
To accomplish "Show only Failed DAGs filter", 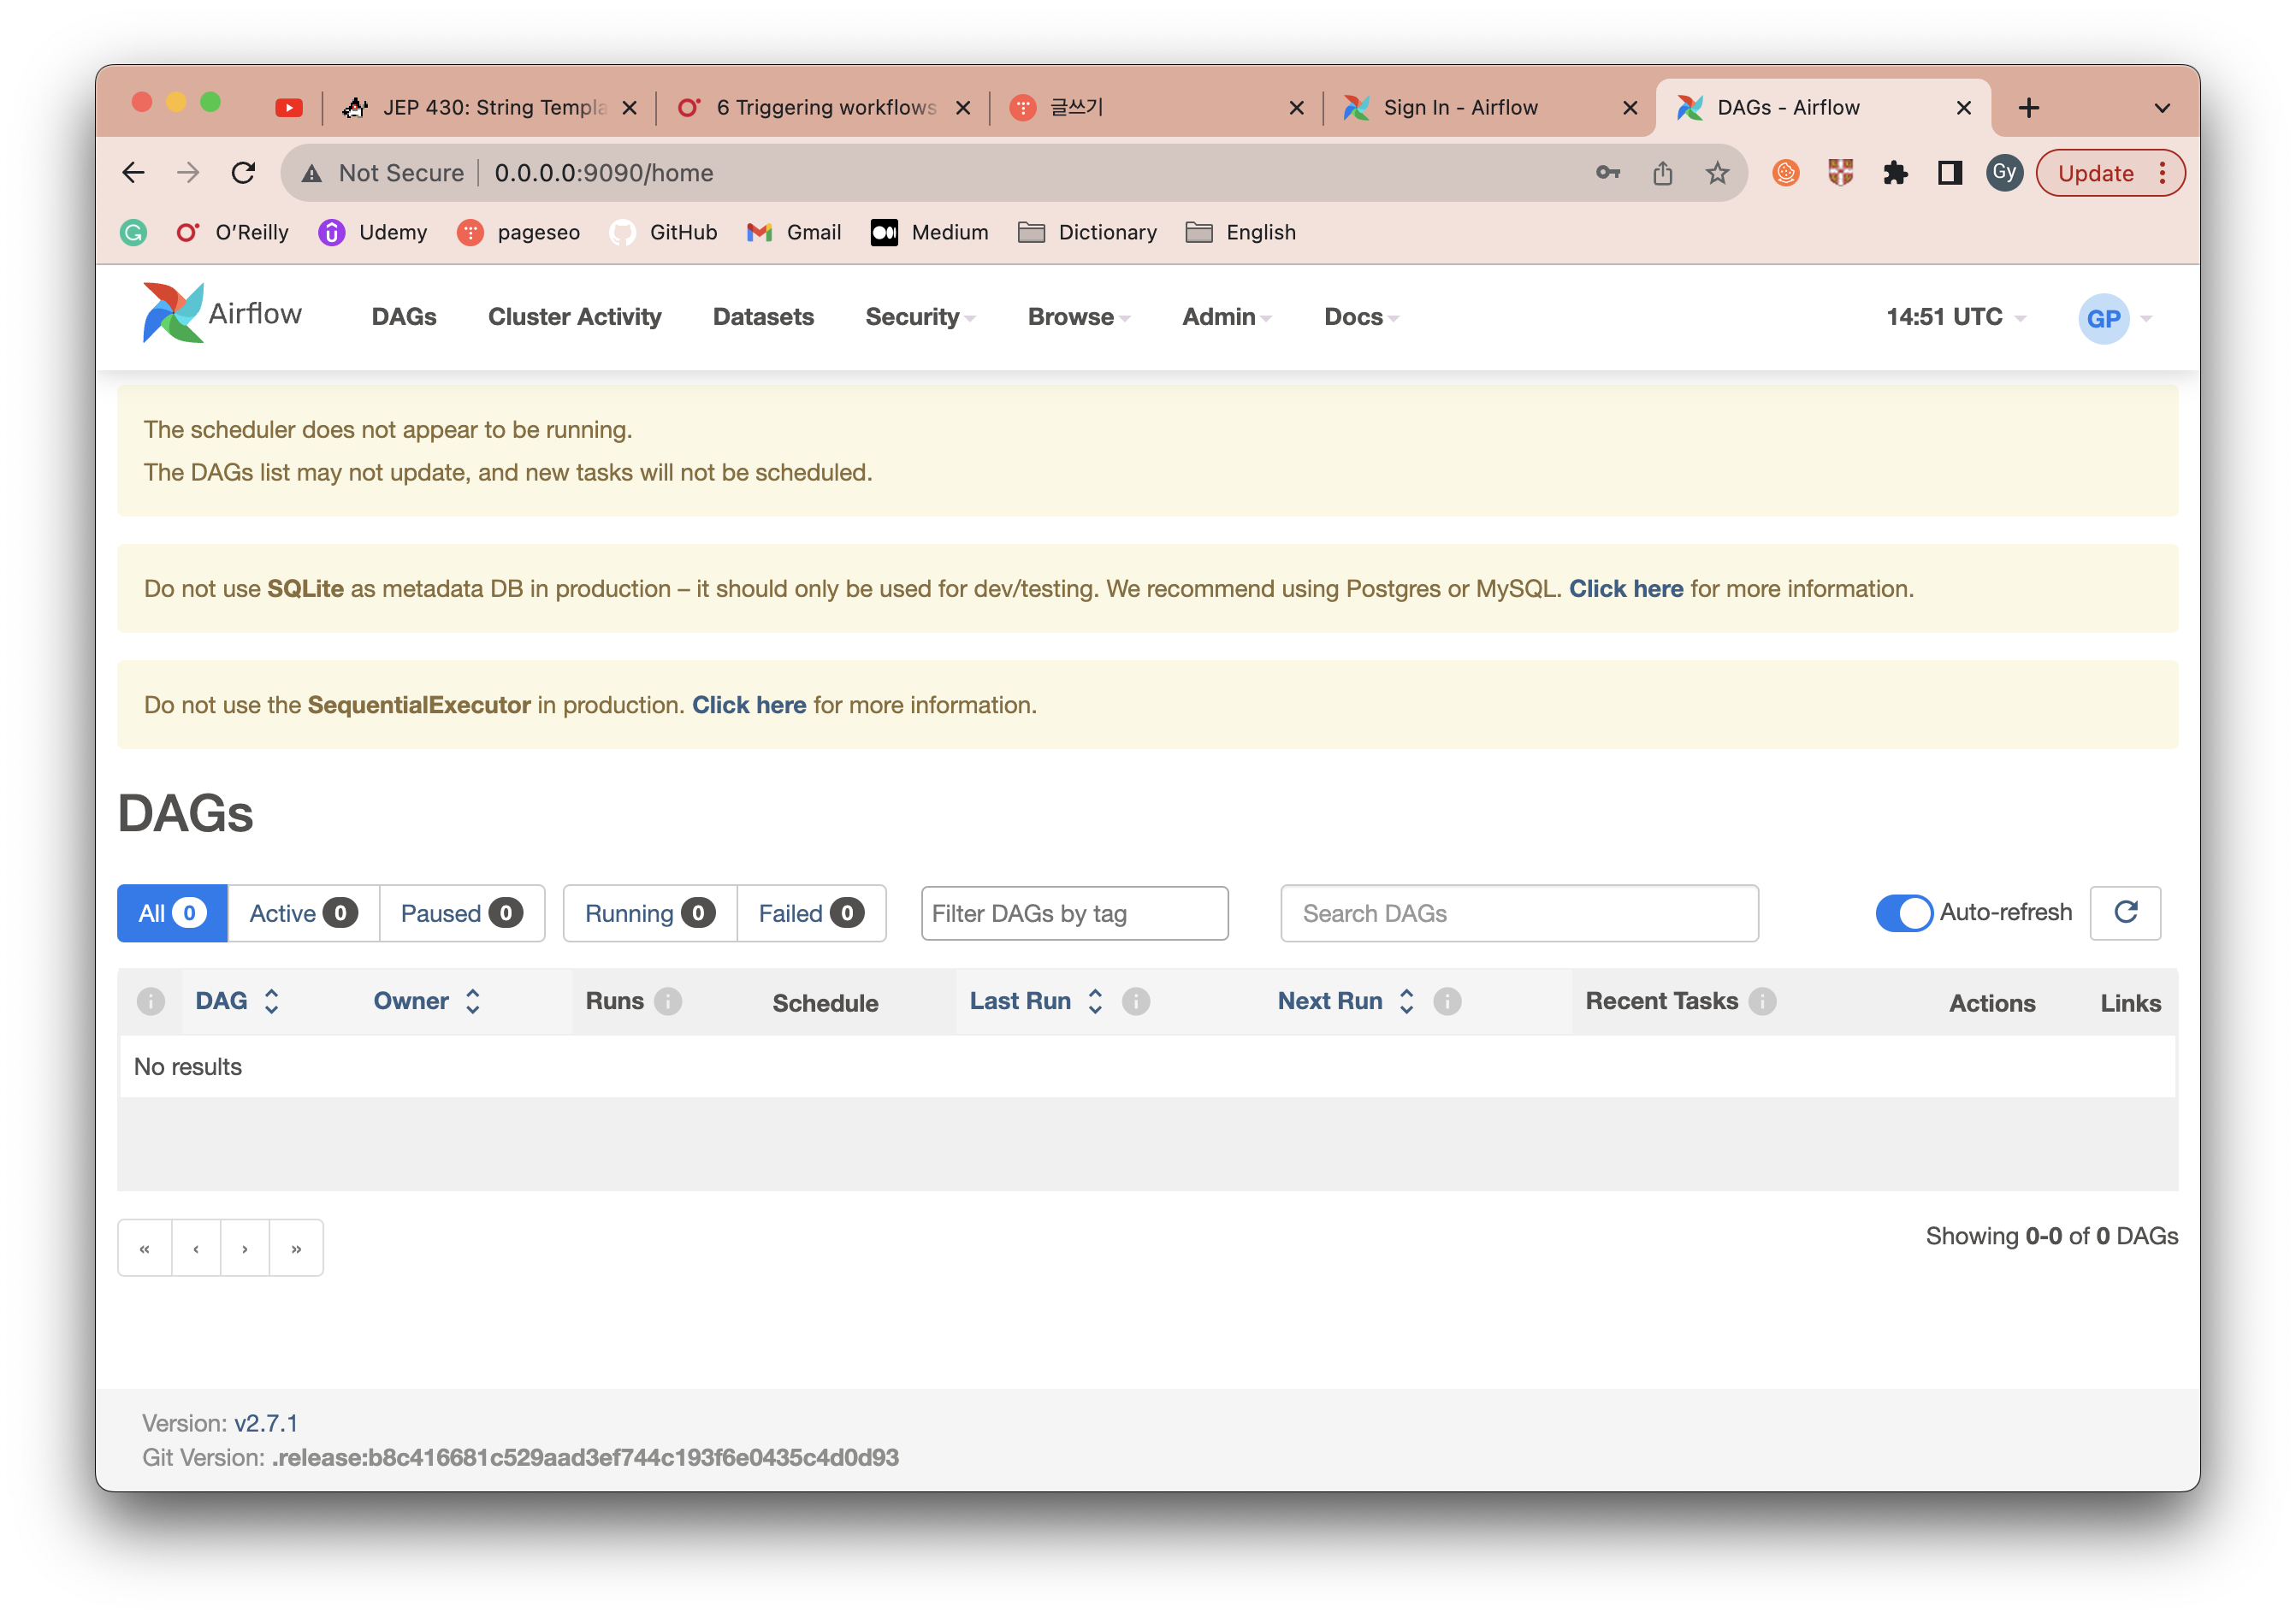I will pyautogui.click(x=810, y=913).
